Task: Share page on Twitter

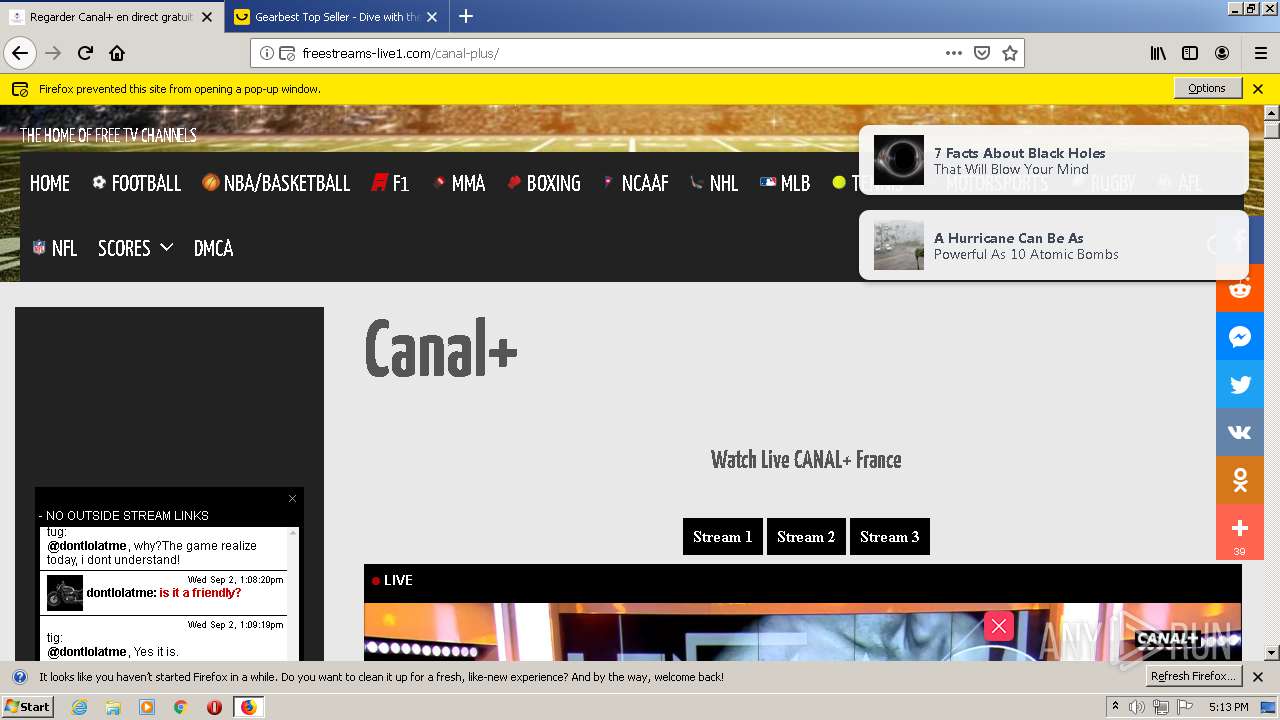Action: 1240,384
